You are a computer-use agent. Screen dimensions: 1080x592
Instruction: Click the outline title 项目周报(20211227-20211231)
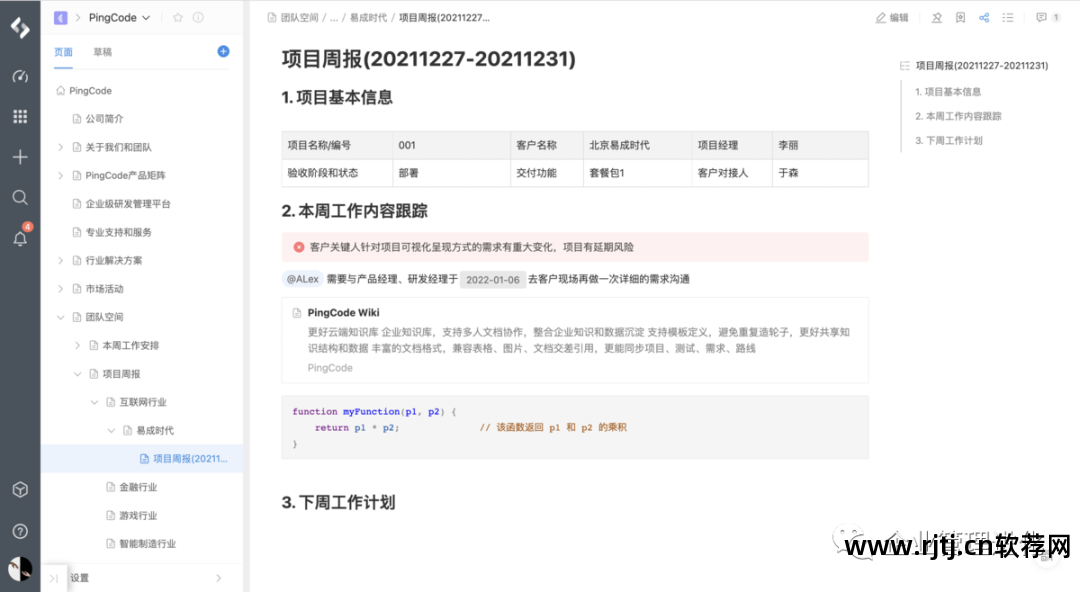coord(982,66)
